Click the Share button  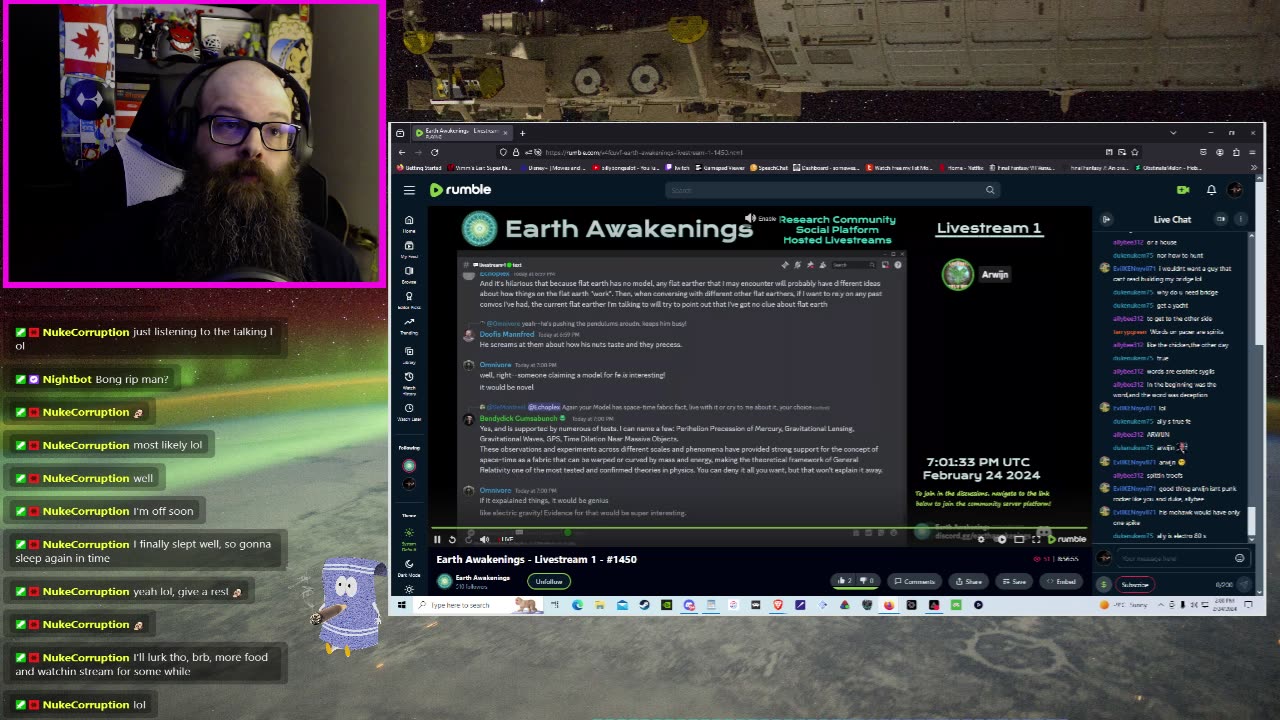click(969, 581)
